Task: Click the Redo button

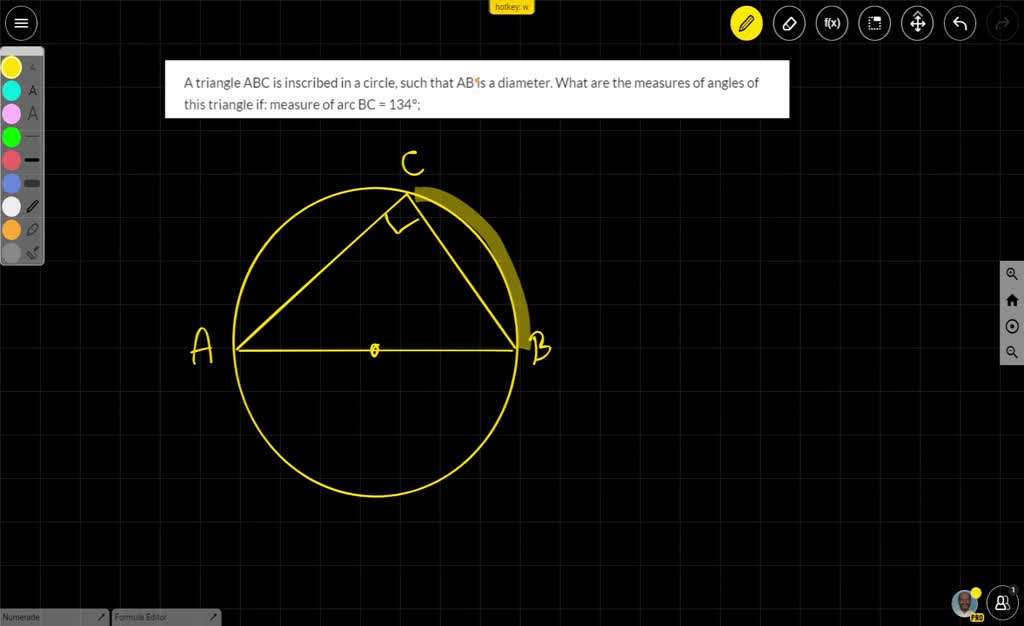Action: pyautogui.click(x=1002, y=23)
